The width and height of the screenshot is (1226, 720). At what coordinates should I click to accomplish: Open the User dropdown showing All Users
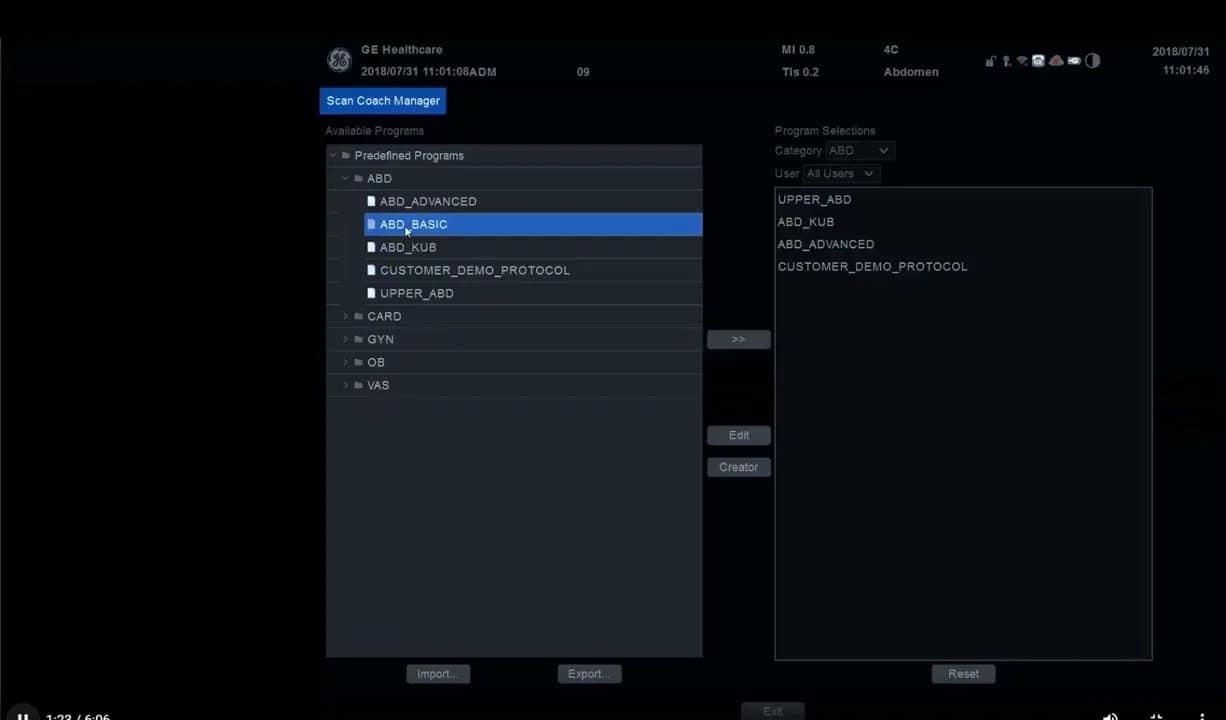pyautogui.click(x=839, y=173)
